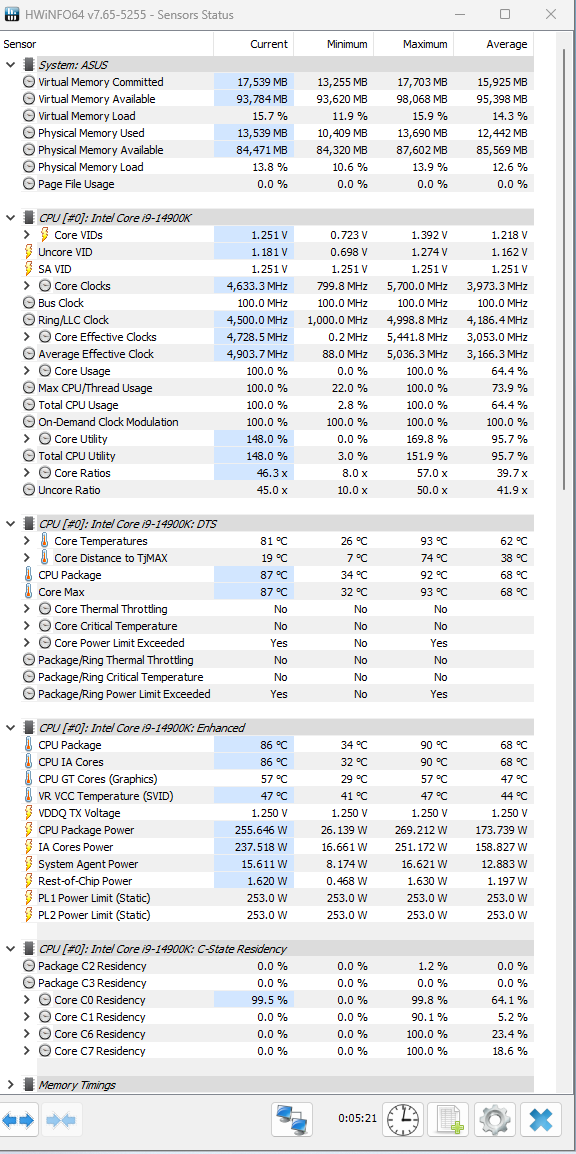The width and height of the screenshot is (576, 1154).
Task: Collapse the System: ASUS section
Action: [x=10, y=65]
